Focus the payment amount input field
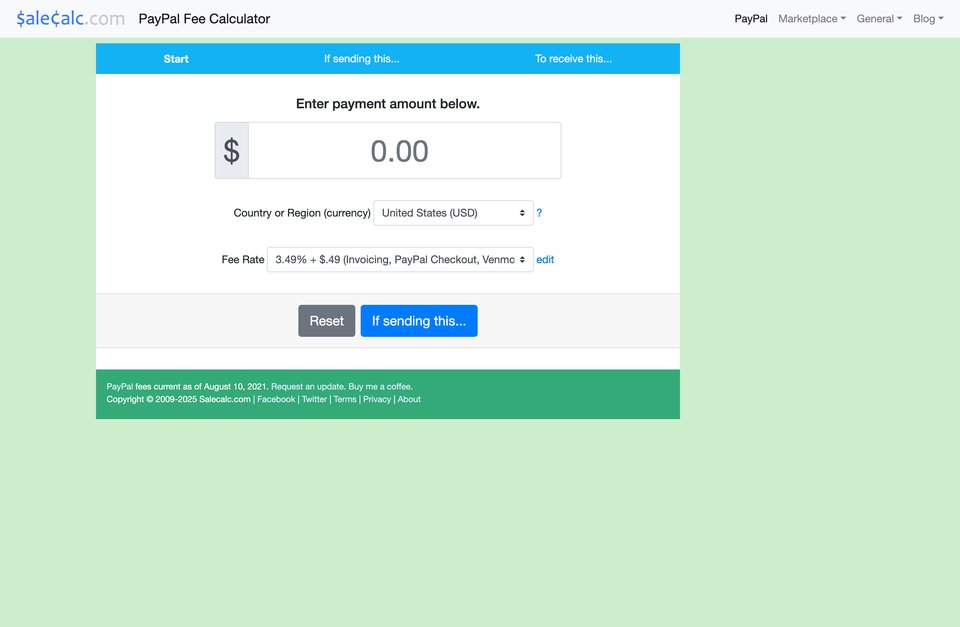960x627 pixels. coord(404,151)
